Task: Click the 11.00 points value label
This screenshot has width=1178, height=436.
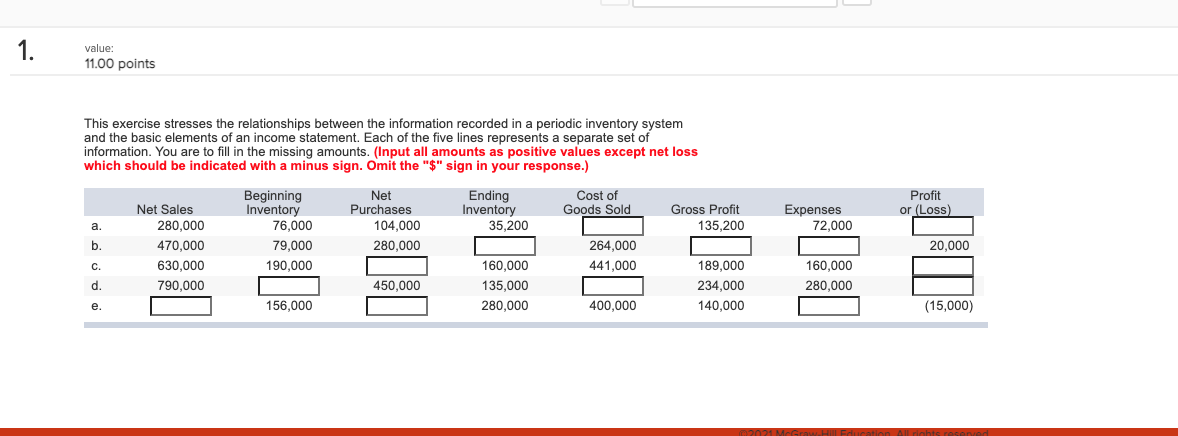Action: tap(119, 64)
